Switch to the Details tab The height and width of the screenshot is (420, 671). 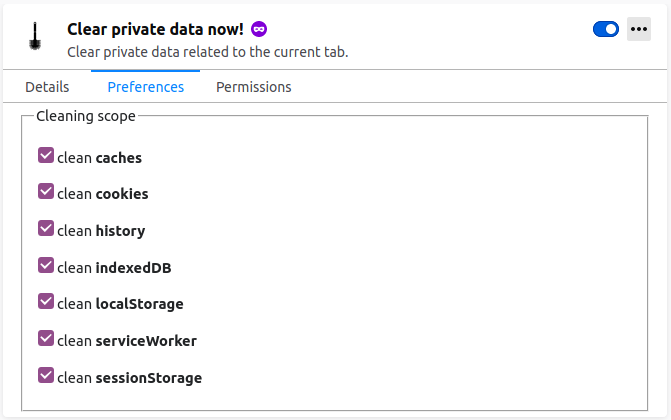click(x=47, y=87)
